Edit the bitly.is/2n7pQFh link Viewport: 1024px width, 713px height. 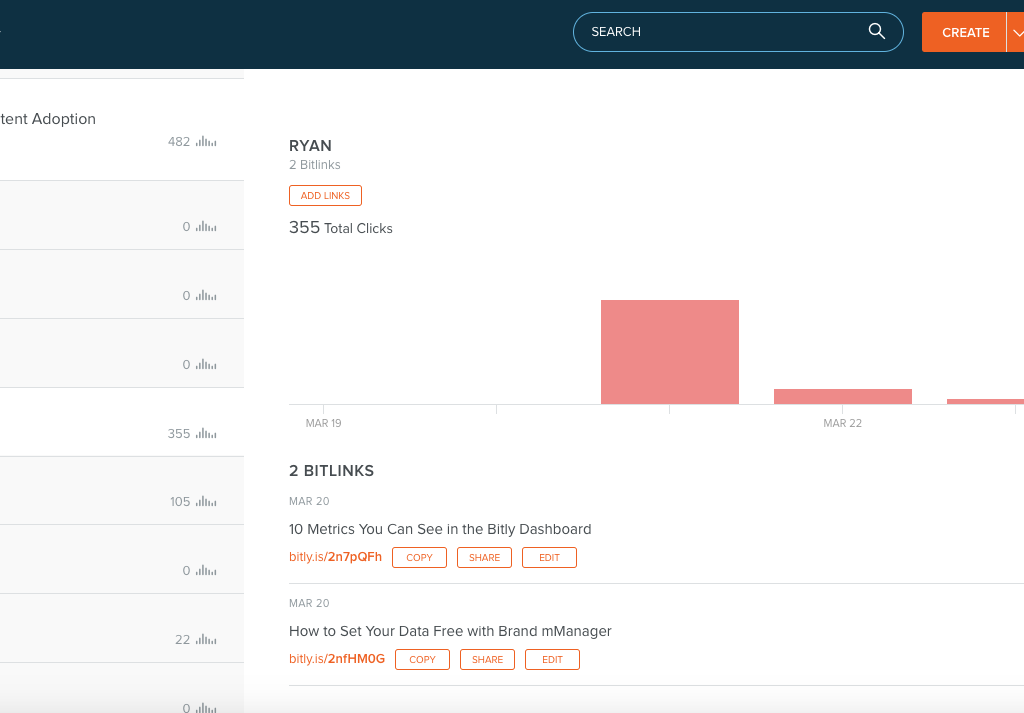click(x=549, y=558)
